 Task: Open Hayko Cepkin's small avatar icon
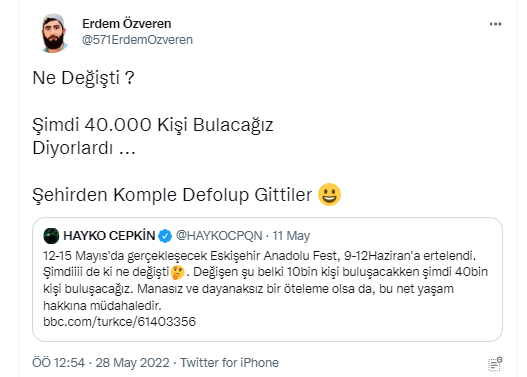tap(51, 236)
